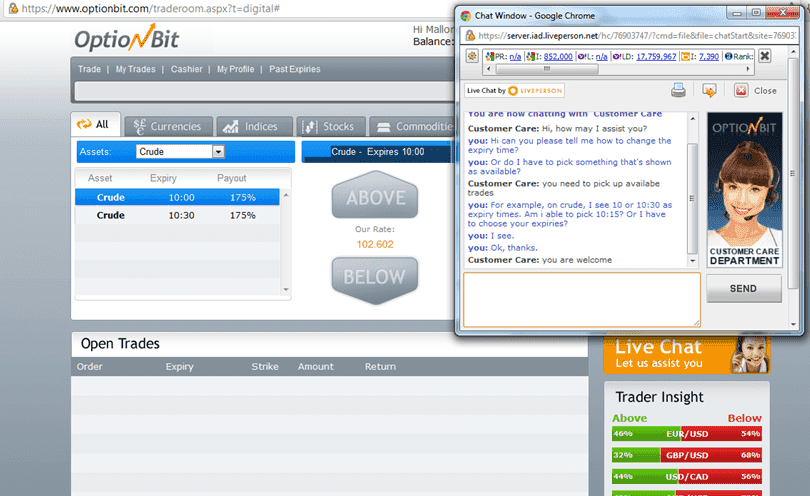Click the 17,759,967 Yahoo LD link

(656, 56)
